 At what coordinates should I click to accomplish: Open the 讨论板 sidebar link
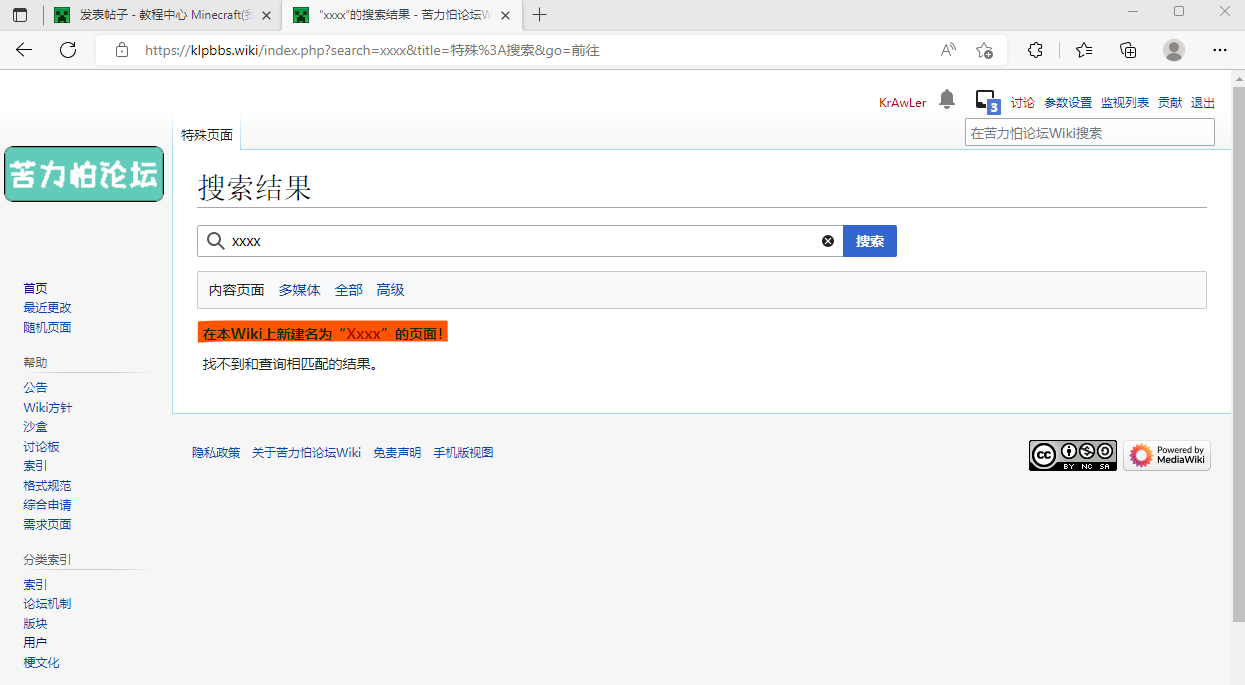(42, 446)
